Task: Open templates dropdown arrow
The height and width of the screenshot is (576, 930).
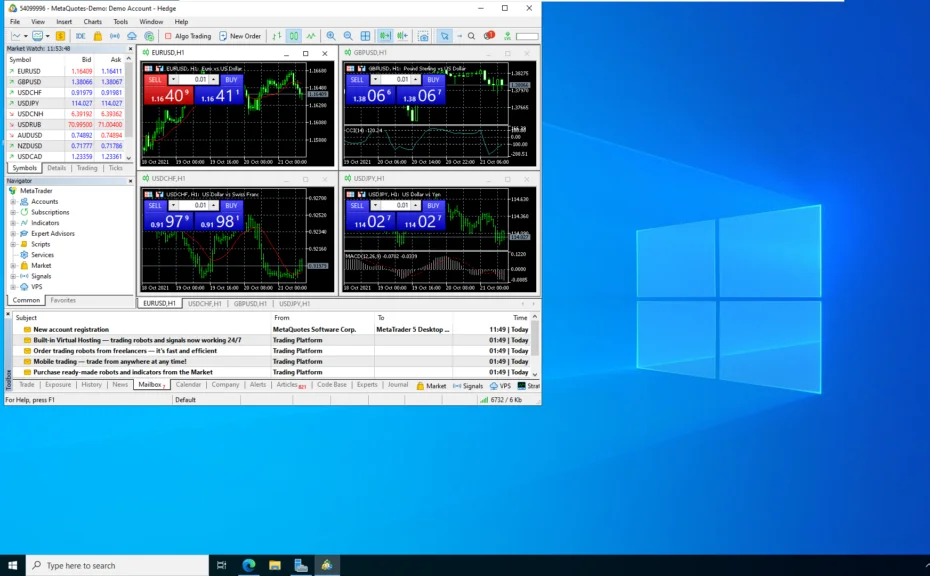Action: [x=47, y=36]
